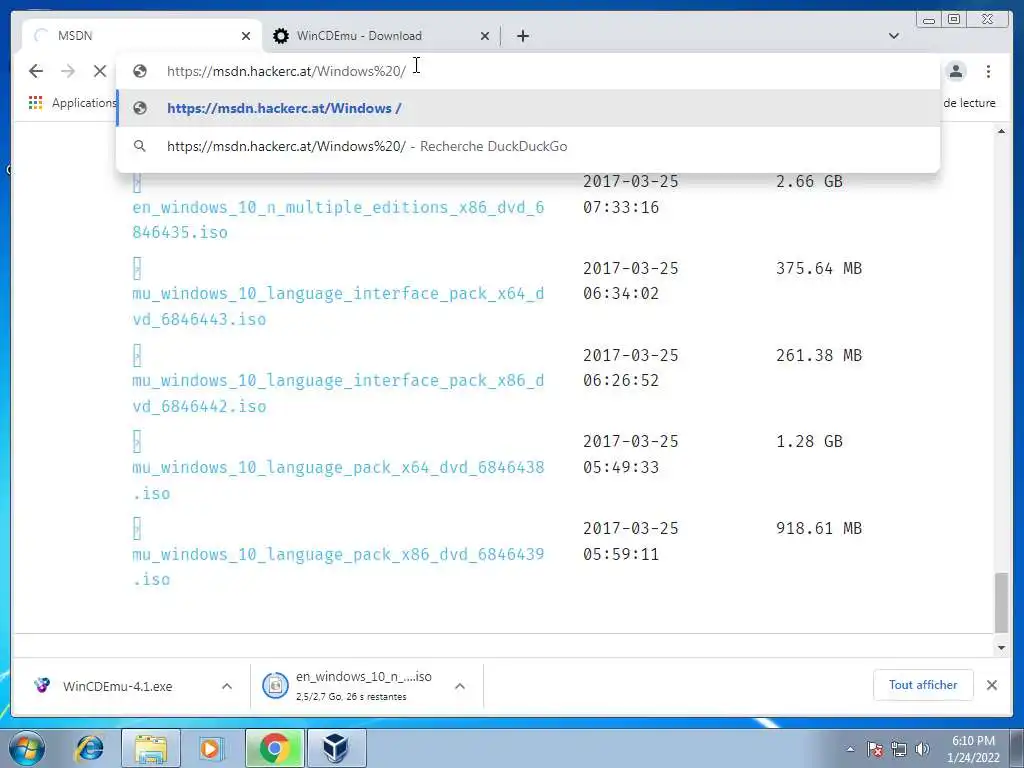
Task: Click the 2017-03-25 06:34:02 date
Action: pyautogui.click(x=631, y=281)
